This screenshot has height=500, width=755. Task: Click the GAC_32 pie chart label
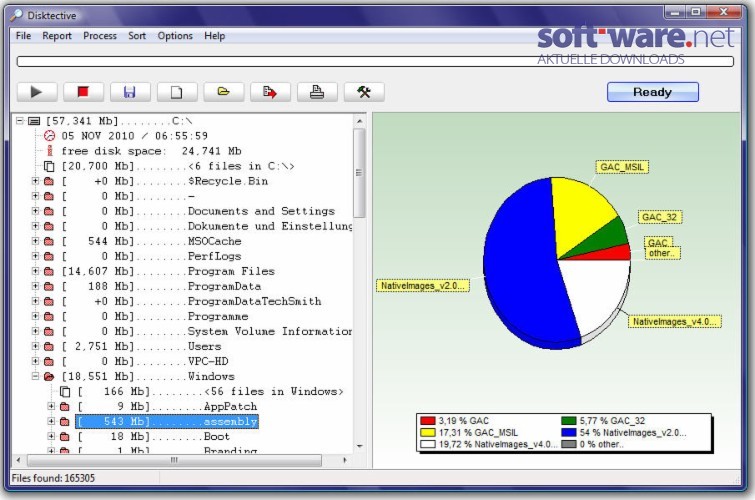pyautogui.click(x=660, y=217)
